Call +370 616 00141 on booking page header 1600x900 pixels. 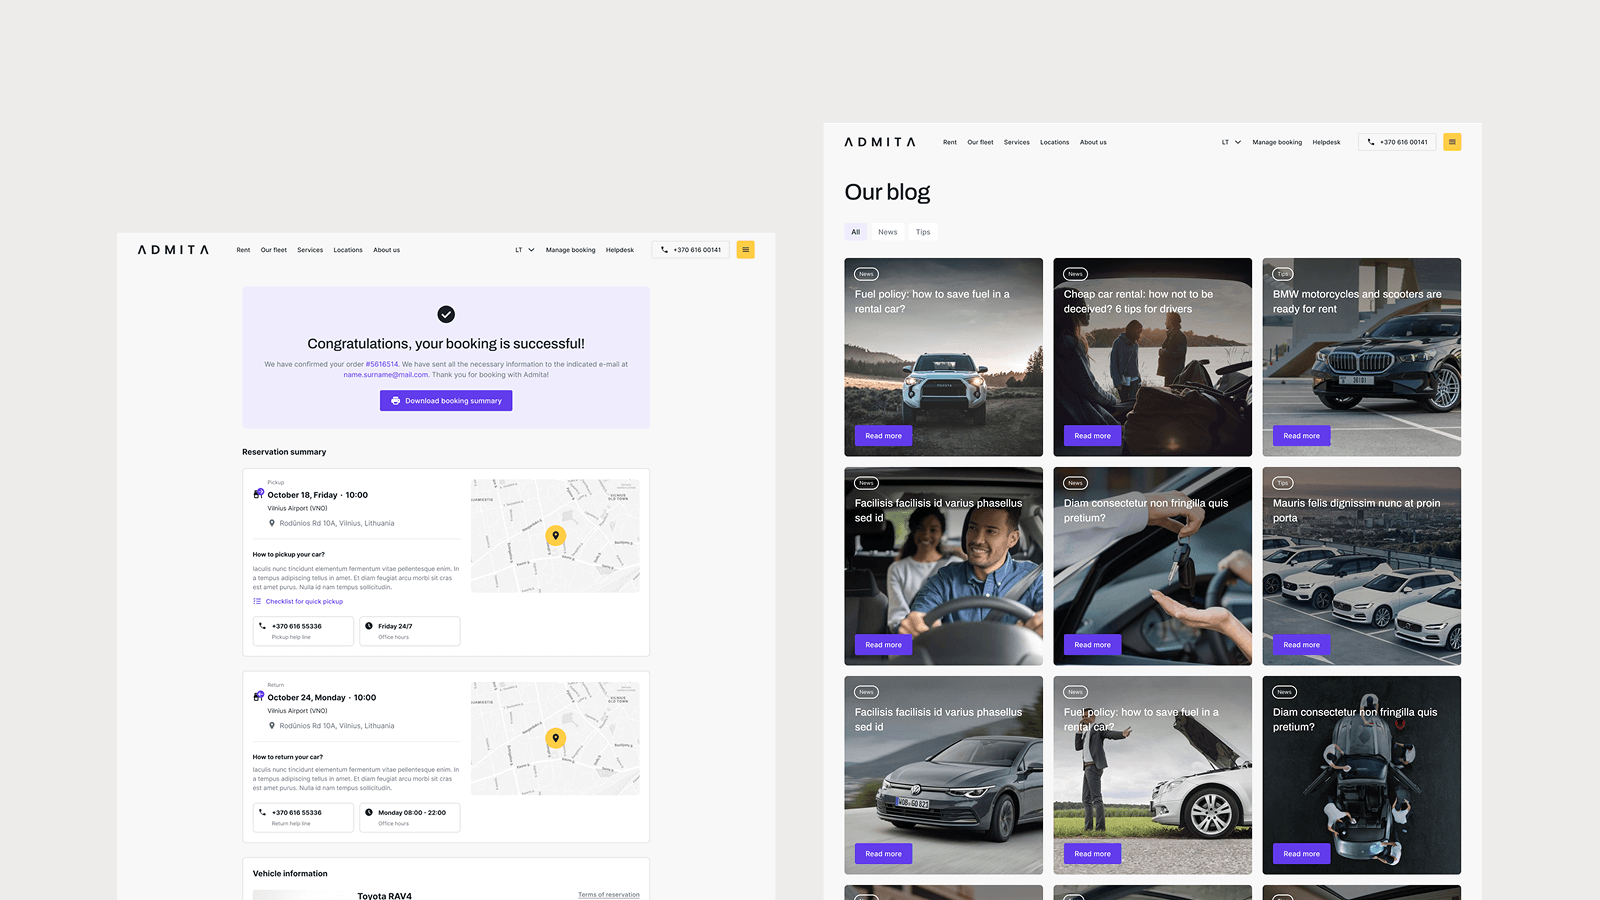[x=690, y=250]
